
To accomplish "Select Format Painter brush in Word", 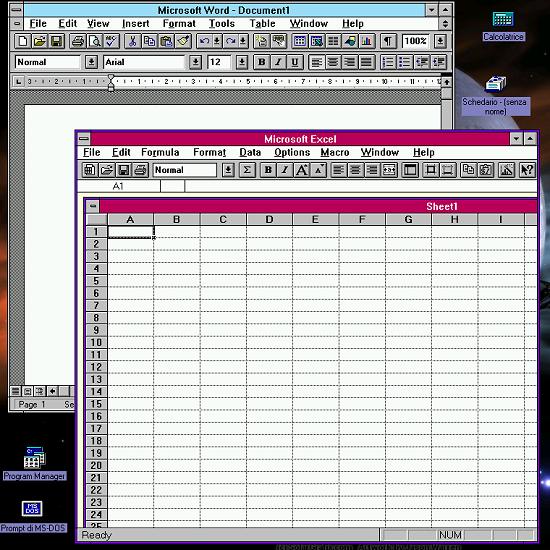I will click(x=183, y=41).
